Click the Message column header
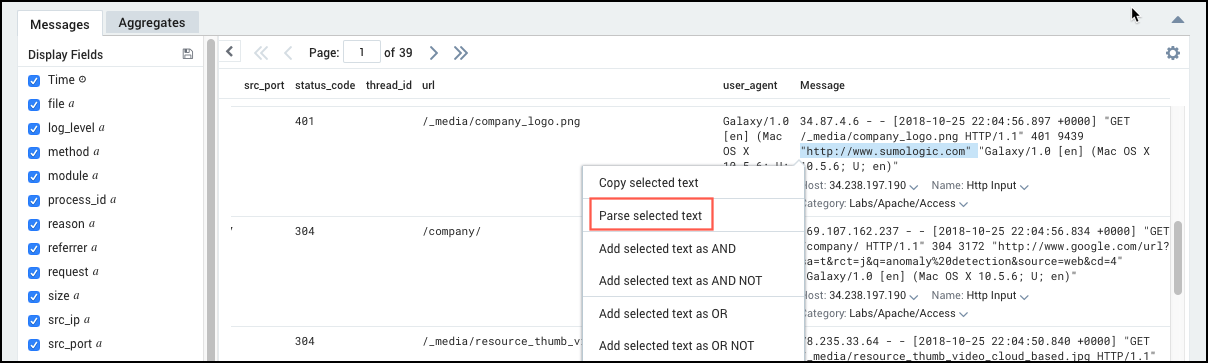Image resolution: width=1208 pixels, height=363 pixels. 823,86
